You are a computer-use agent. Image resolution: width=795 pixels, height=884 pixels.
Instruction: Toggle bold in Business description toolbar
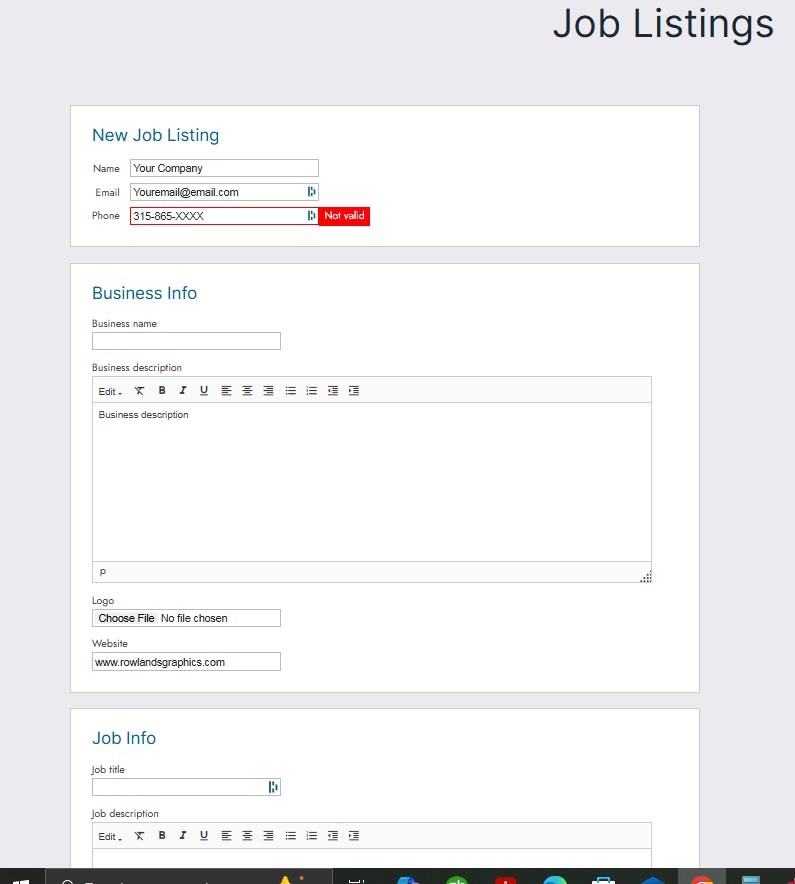click(x=162, y=391)
